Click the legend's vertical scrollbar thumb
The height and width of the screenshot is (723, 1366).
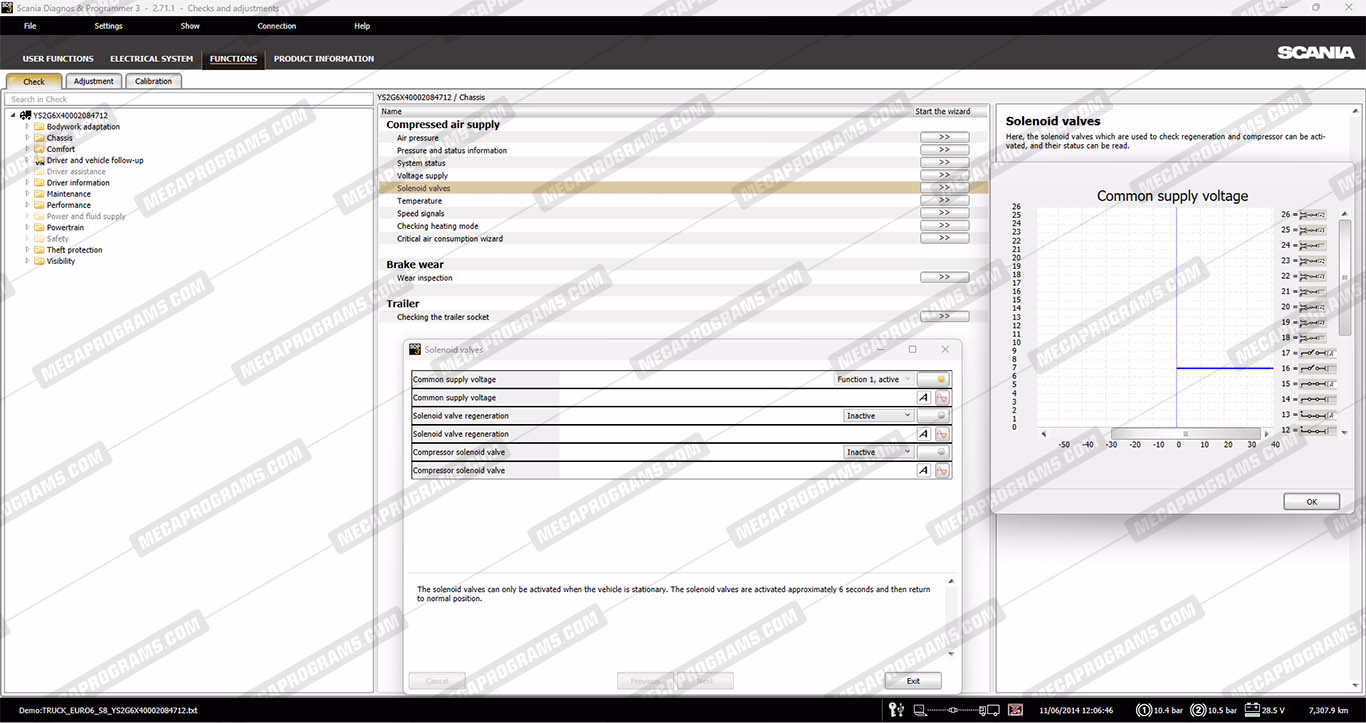pos(1345,277)
